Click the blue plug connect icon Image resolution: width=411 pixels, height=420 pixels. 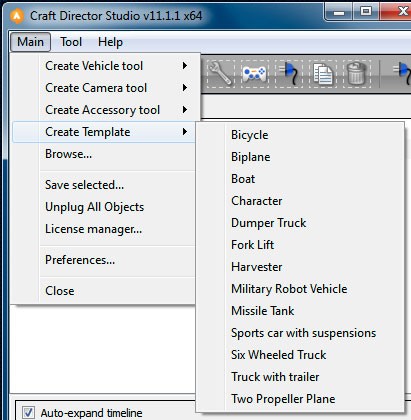coord(288,74)
